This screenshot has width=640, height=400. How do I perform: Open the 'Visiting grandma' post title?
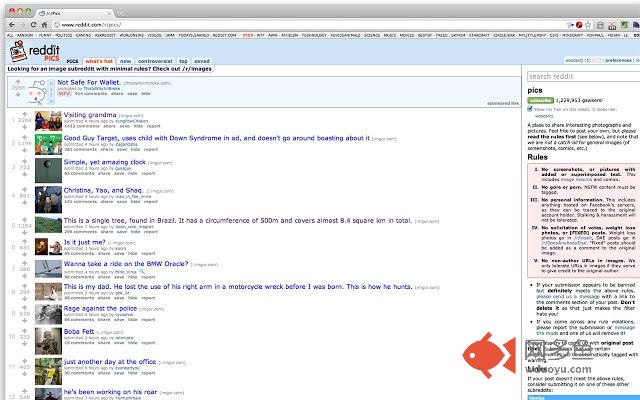90,115
